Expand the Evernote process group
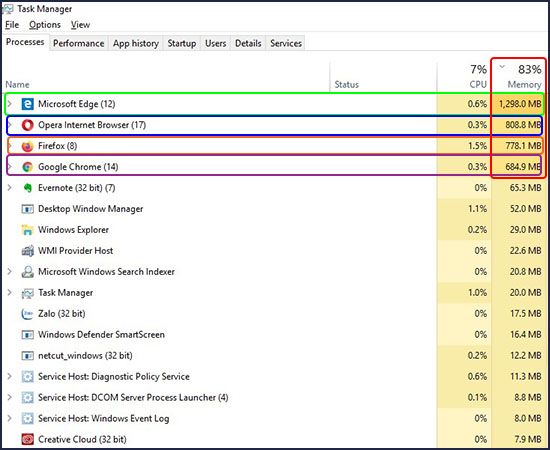550x450 pixels. click(x=10, y=188)
